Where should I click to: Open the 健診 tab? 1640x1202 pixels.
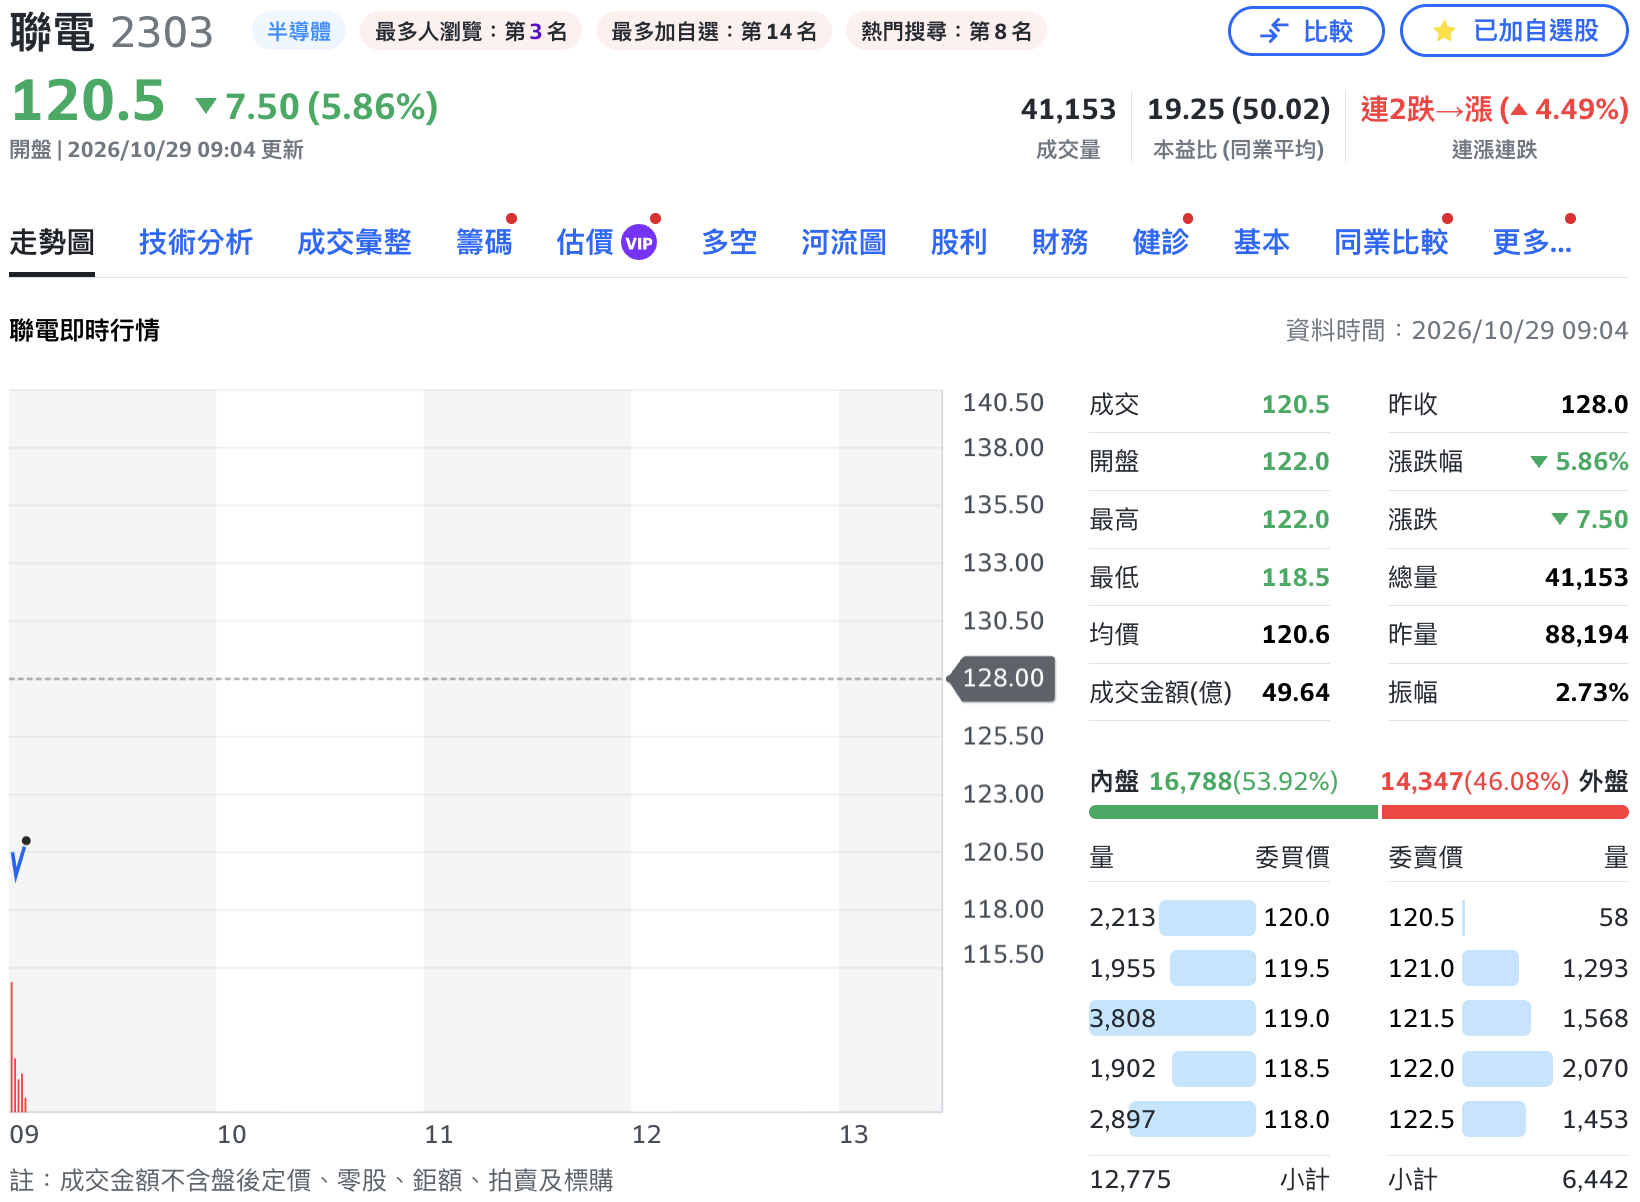[x=1161, y=242]
